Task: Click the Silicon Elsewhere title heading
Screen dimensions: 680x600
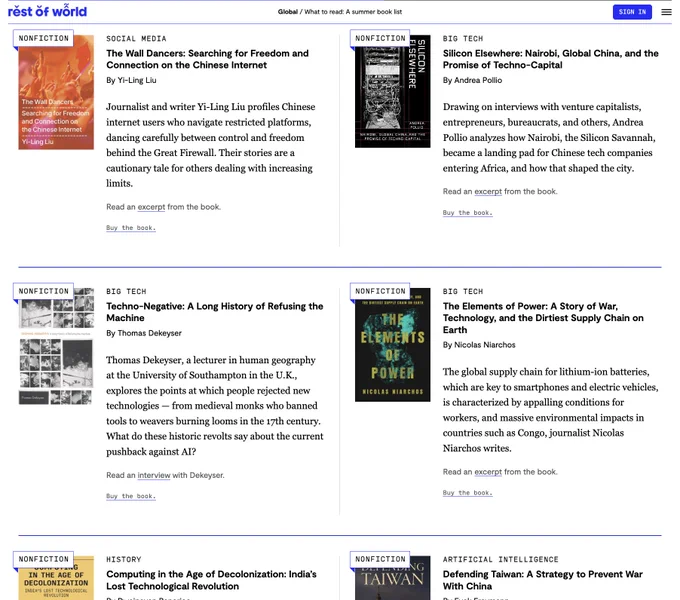Action: point(550,59)
